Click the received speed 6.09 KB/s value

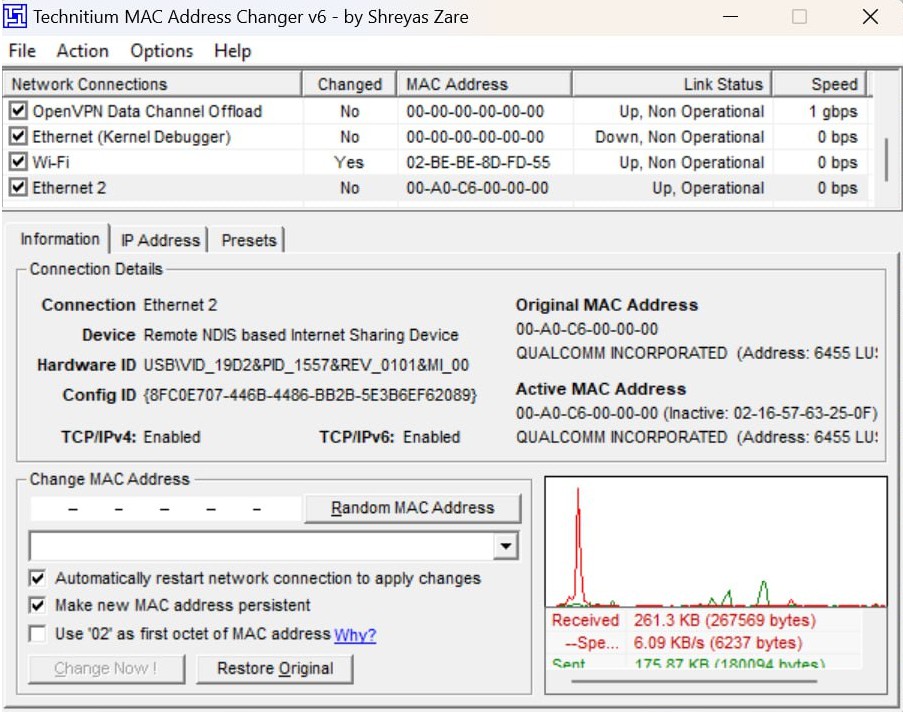718,643
